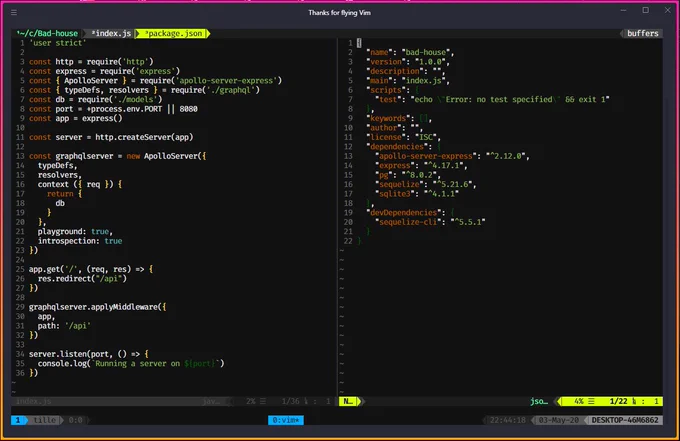The width and height of the screenshot is (680, 441).
Task: Click the vertical split divider between panes
Action: pyautogui.click(x=337, y=217)
